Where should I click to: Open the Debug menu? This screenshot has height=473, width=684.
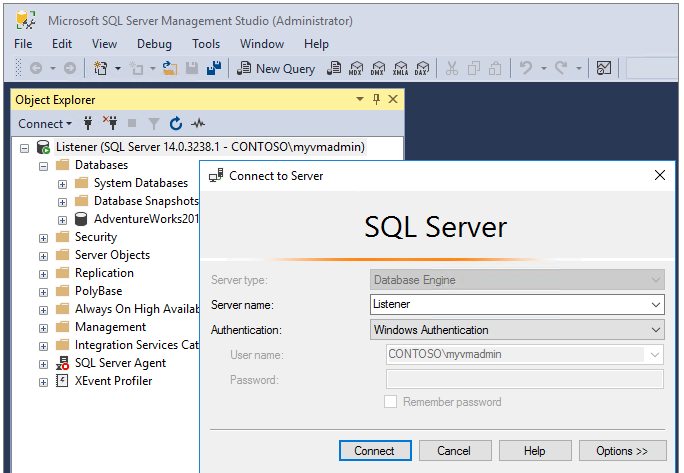coord(154,44)
